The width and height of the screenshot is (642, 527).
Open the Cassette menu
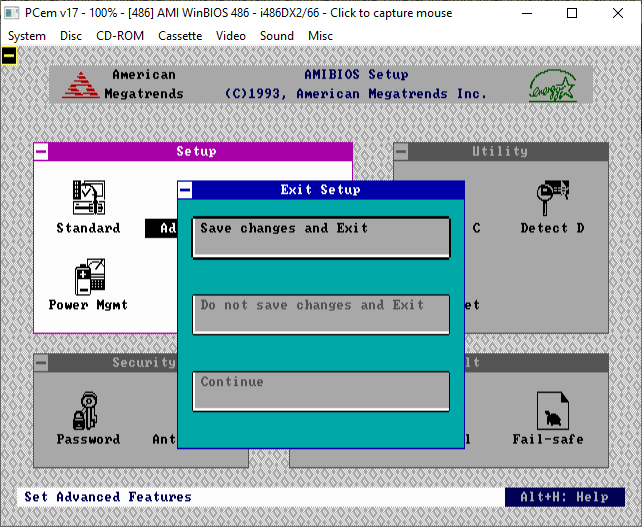pos(180,36)
